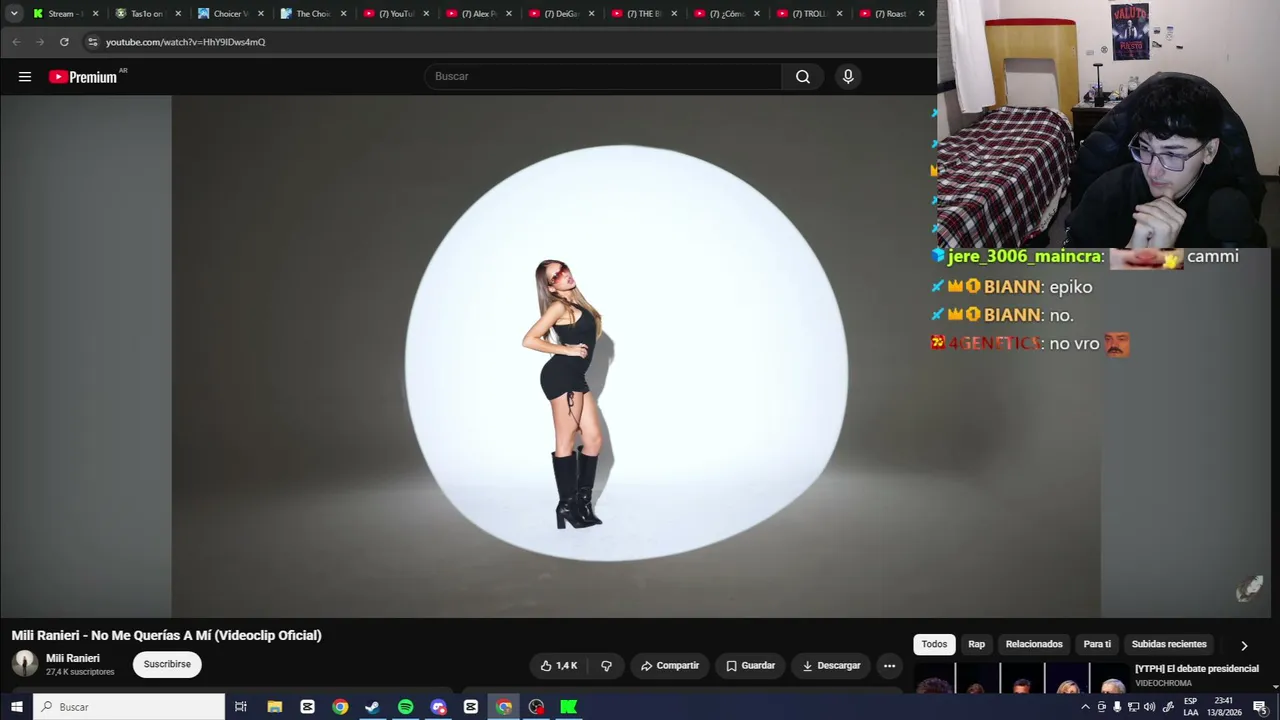This screenshot has width=1280, height=720.
Task: Toggle the Guardar save-to-playlist button
Action: 750,666
